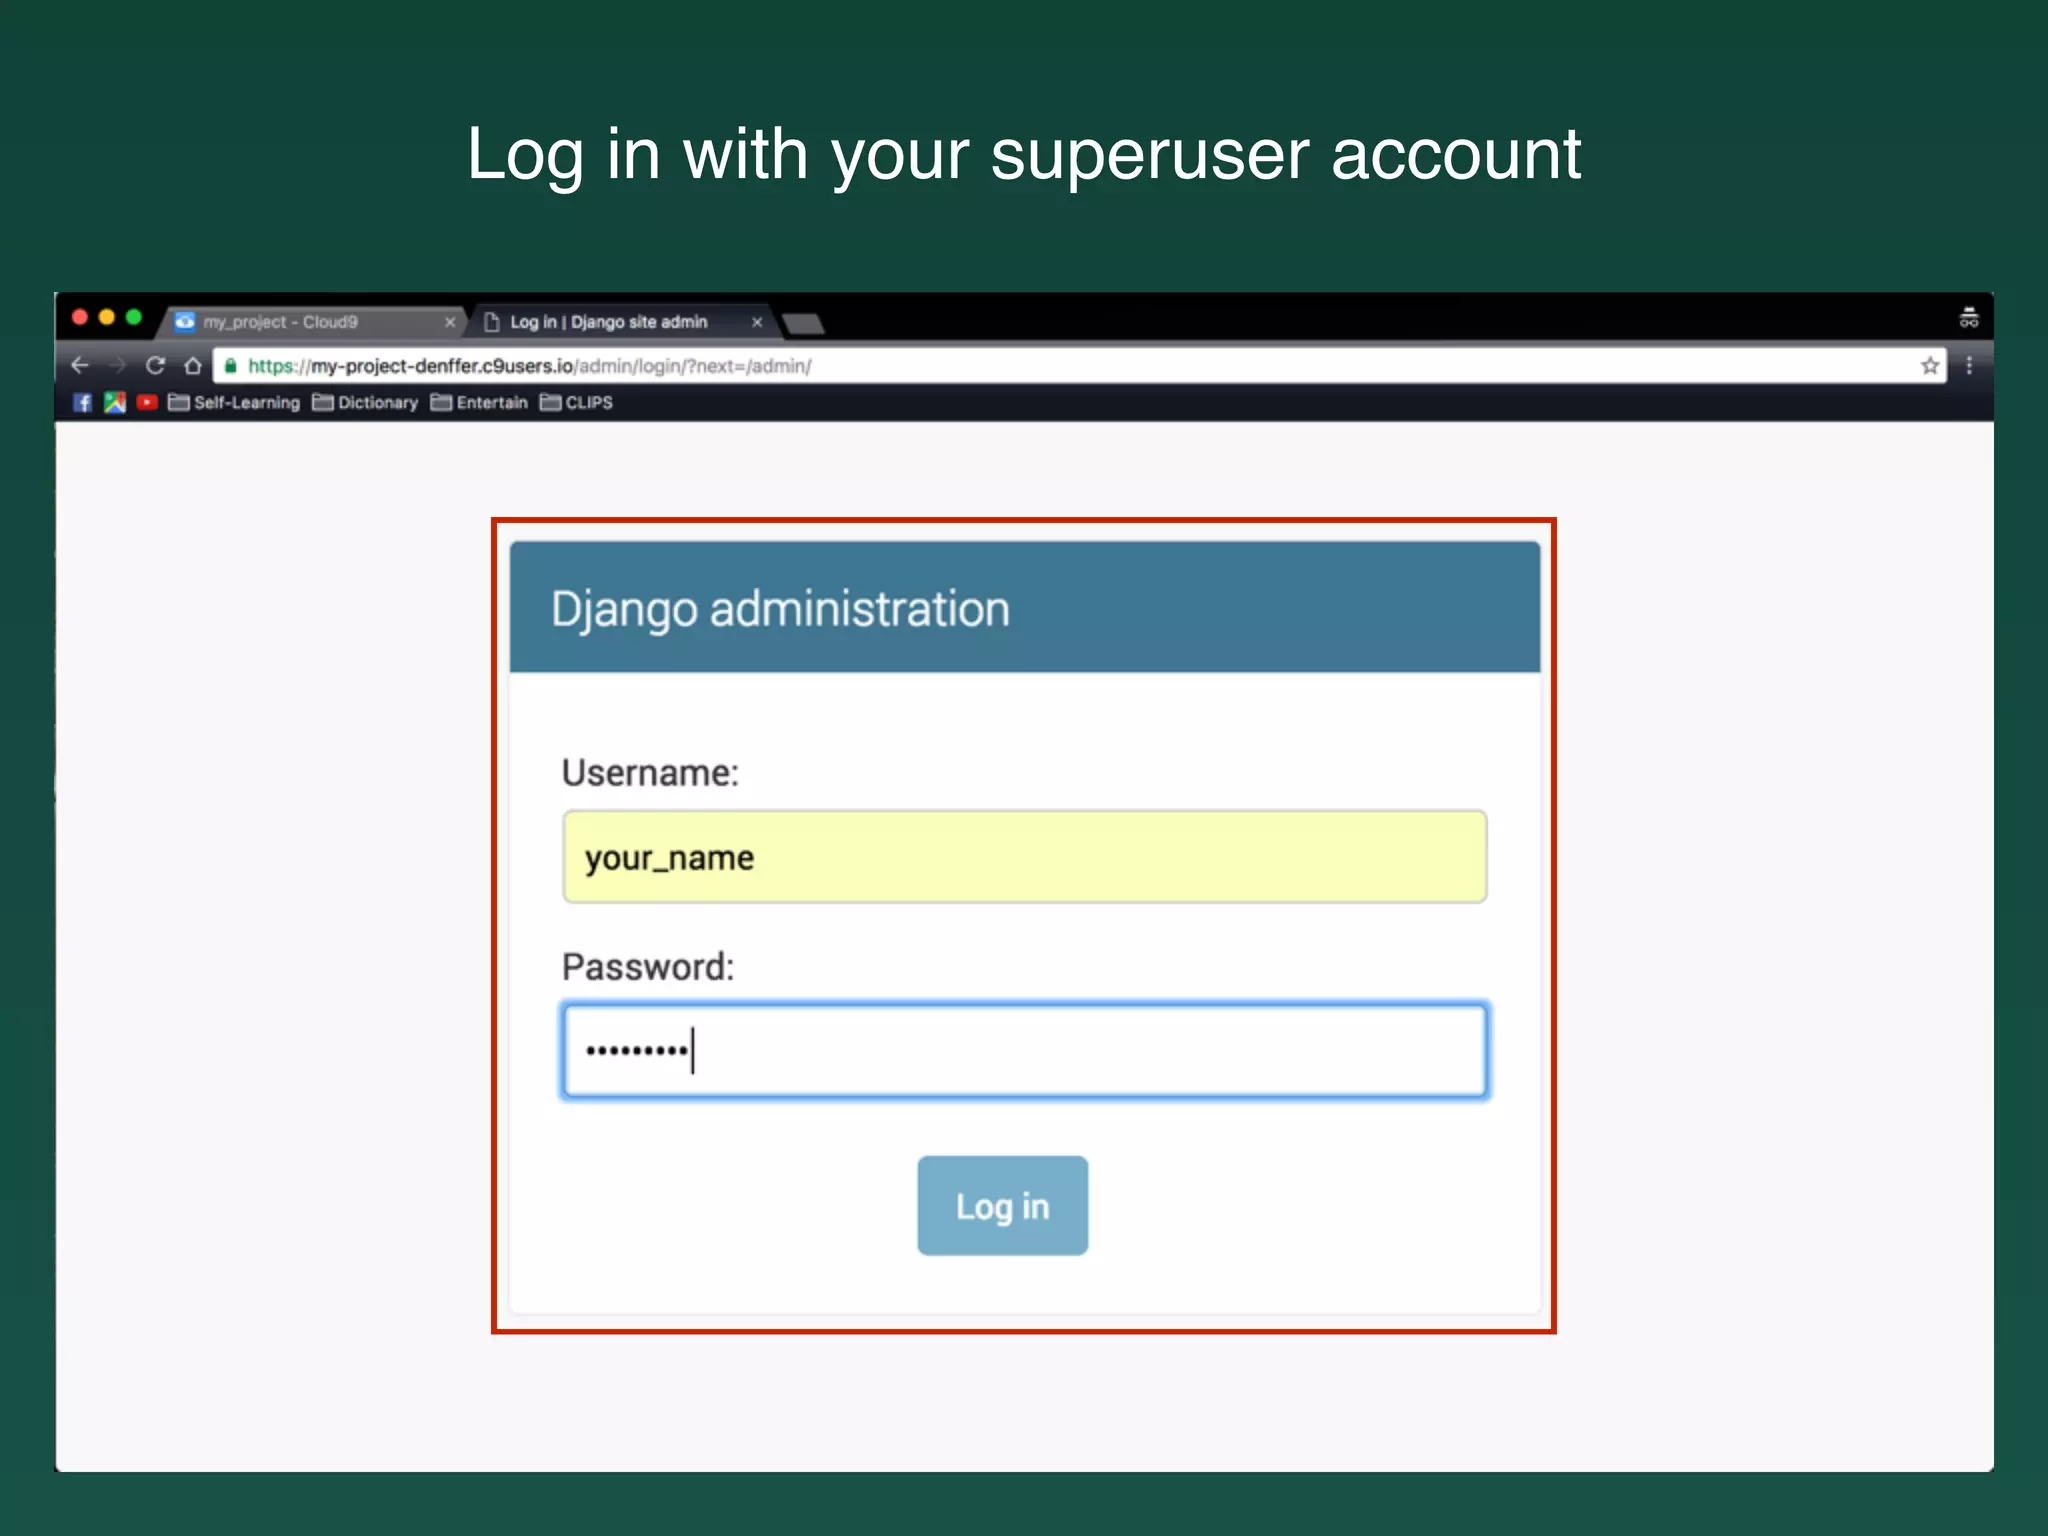The width and height of the screenshot is (2048, 1536).
Task: Click the green secure padlock icon
Action: pyautogui.click(x=231, y=366)
